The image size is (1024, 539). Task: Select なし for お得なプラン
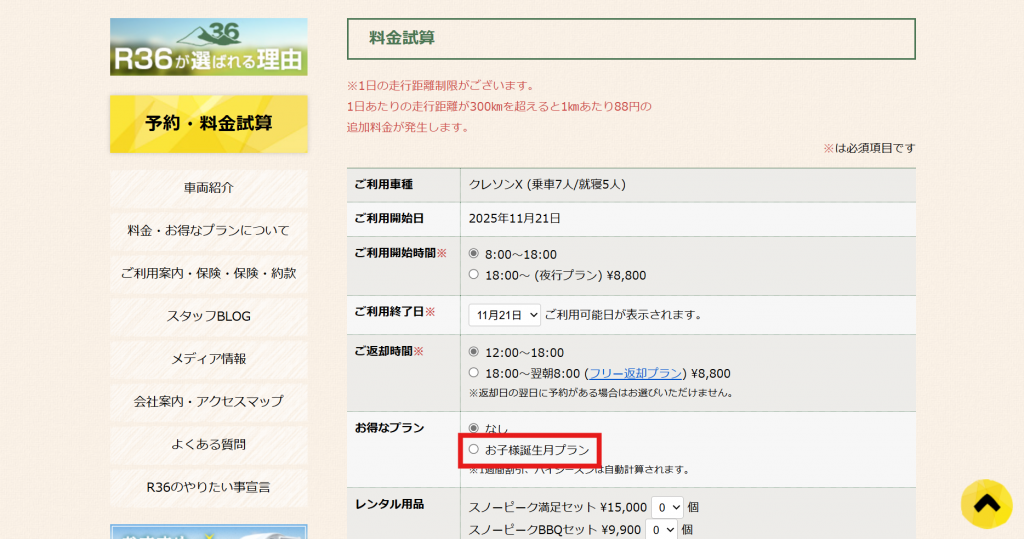[474, 428]
